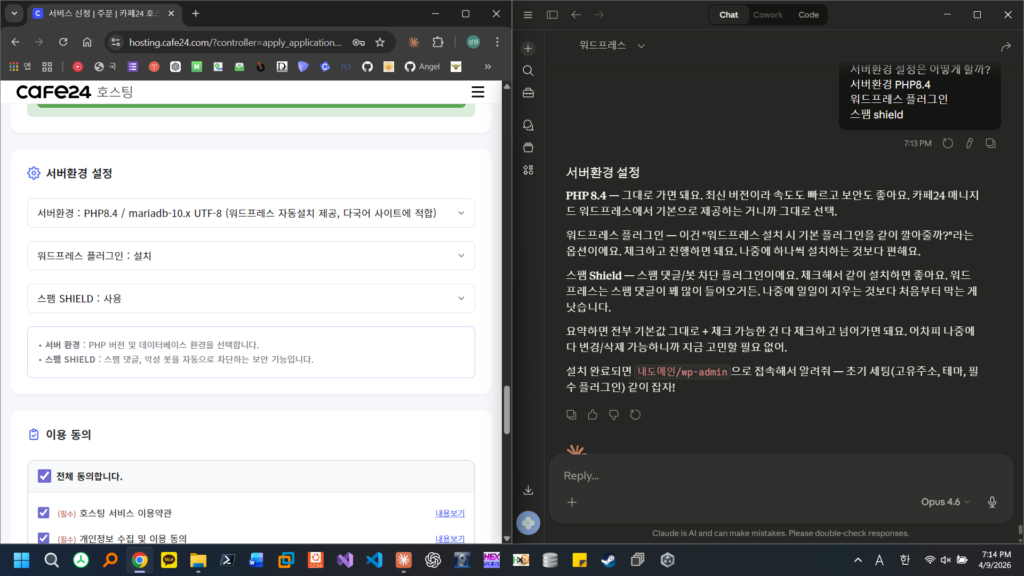Go back in Chrome browser
Screen dimensions: 1024x576
[16, 42]
